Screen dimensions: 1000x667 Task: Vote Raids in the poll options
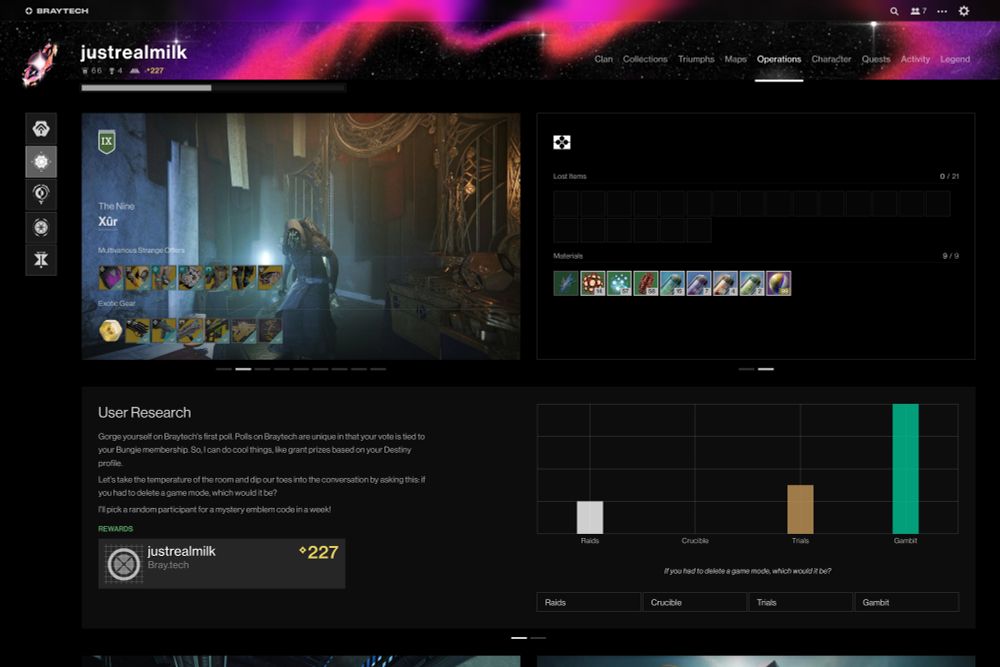click(589, 602)
